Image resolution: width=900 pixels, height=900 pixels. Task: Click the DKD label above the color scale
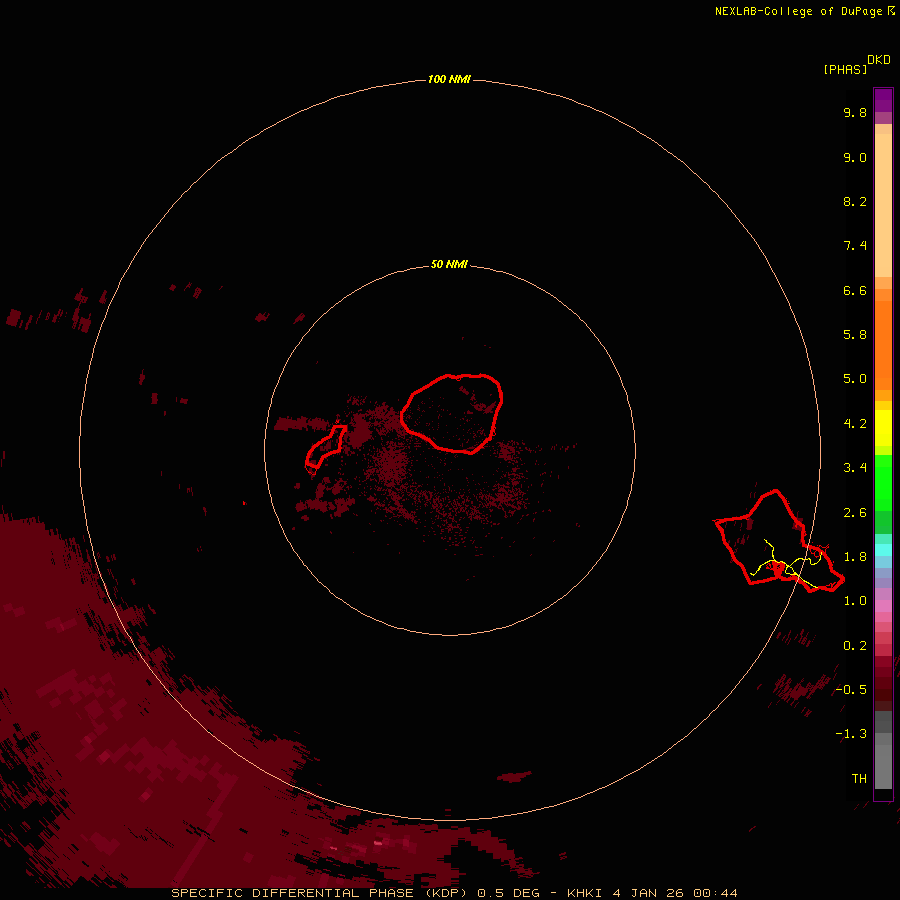point(879,60)
